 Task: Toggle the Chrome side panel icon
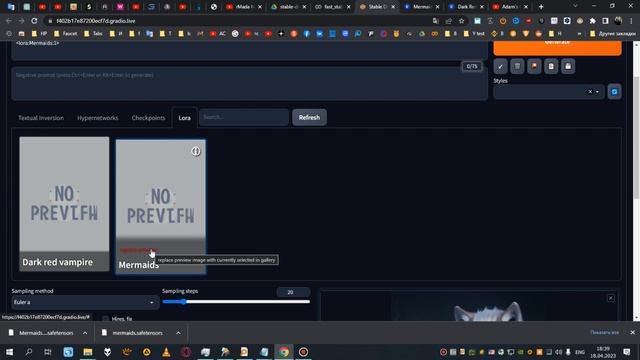click(x=605, y=21)
